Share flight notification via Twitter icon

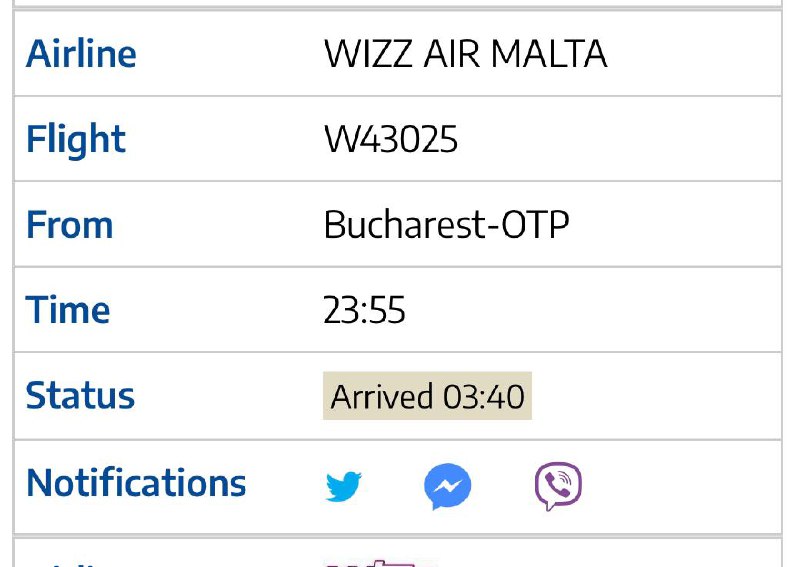(343, 486)
